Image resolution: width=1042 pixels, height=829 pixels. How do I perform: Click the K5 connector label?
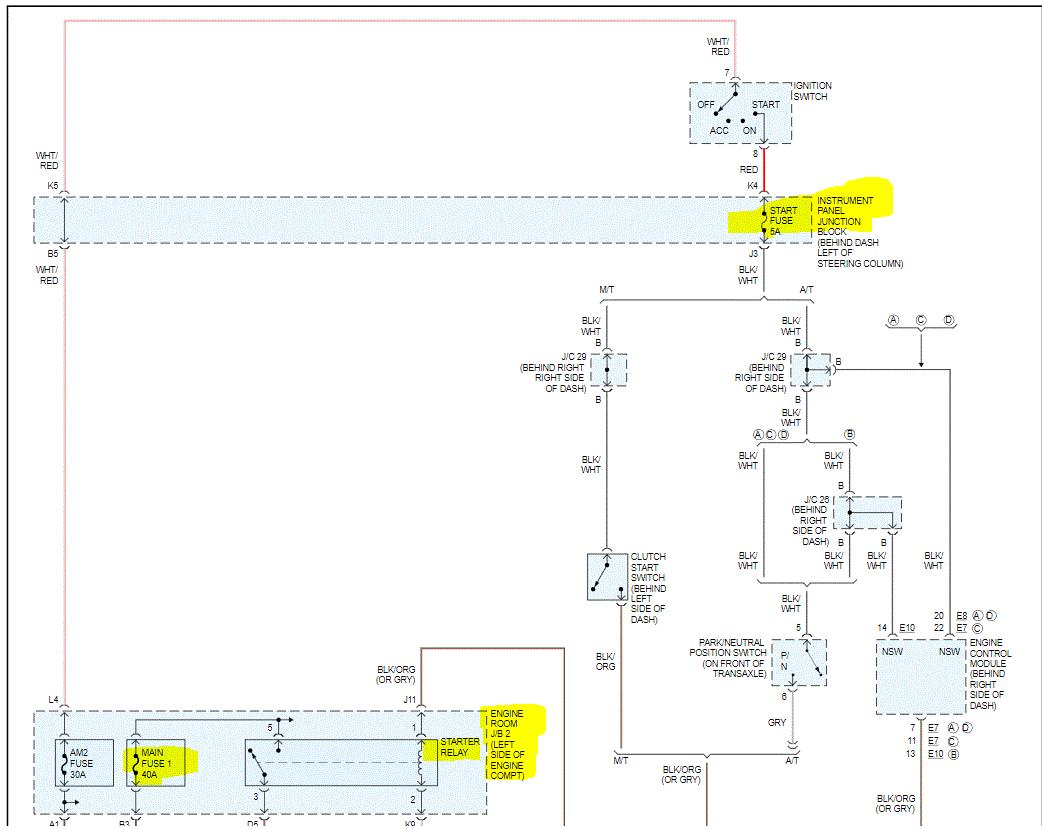[x=52, y=185]
